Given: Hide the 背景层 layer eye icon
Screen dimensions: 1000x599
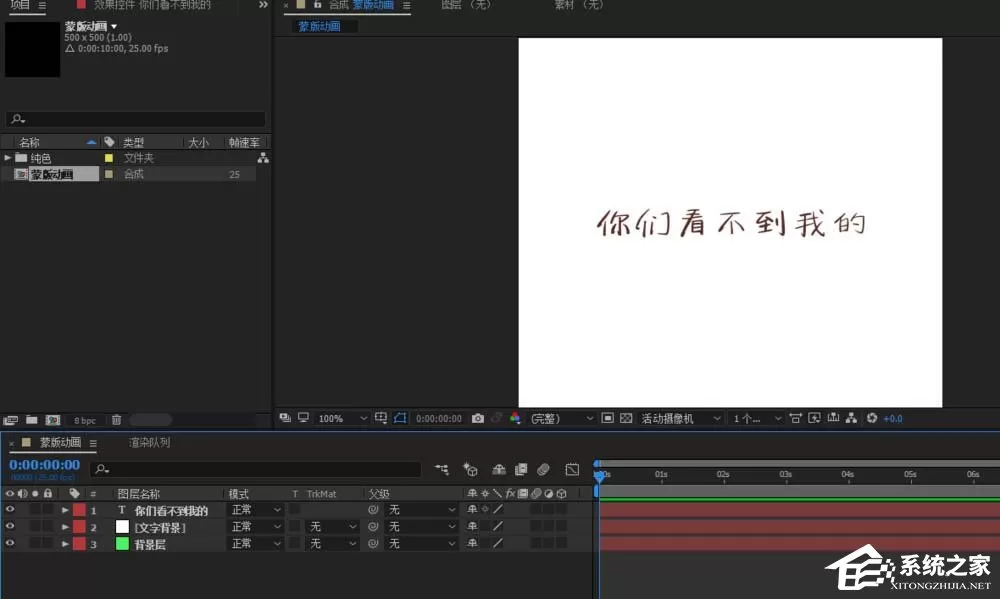Looking at the screenshot, I should coord(10,544).
